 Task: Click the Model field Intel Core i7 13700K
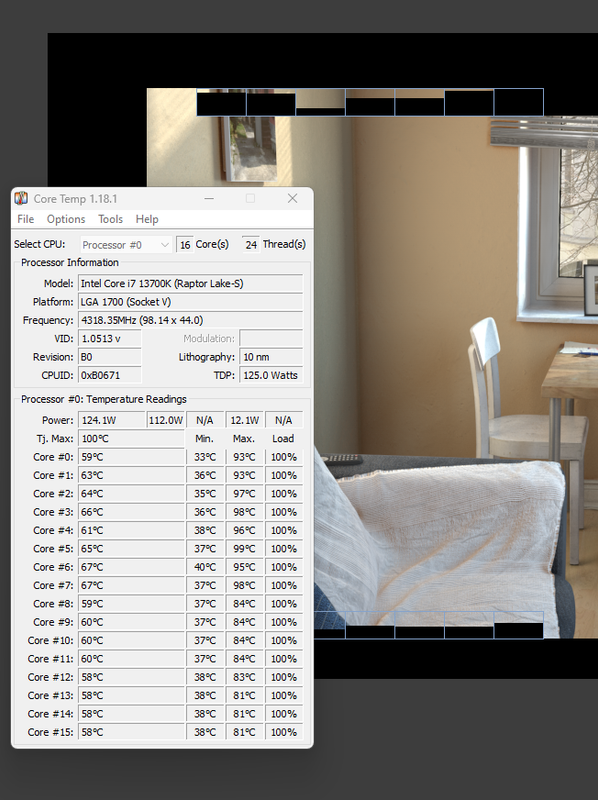point(190,284)
